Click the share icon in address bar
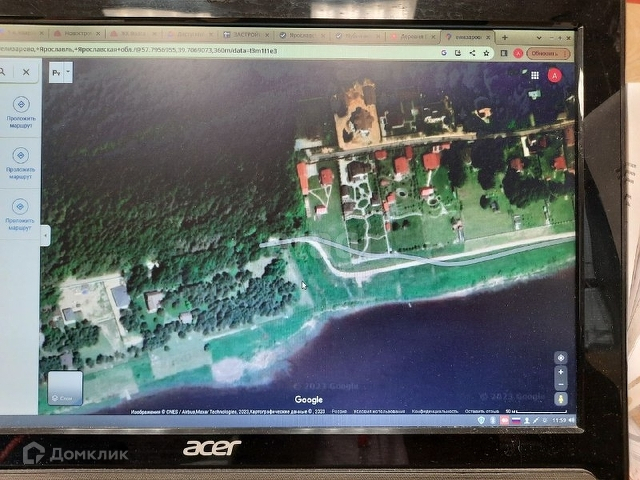 [x=472, y=53]
